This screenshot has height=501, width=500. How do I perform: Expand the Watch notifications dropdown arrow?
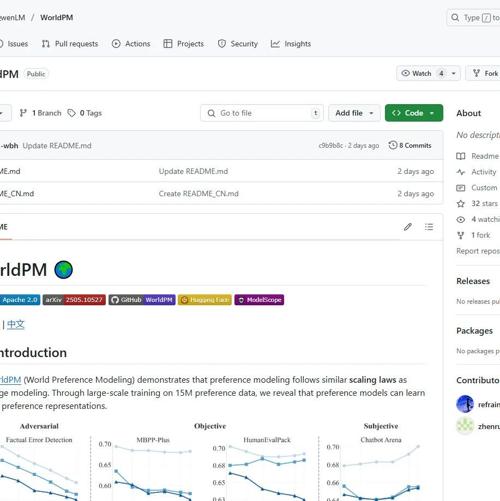tap(454, 73)
